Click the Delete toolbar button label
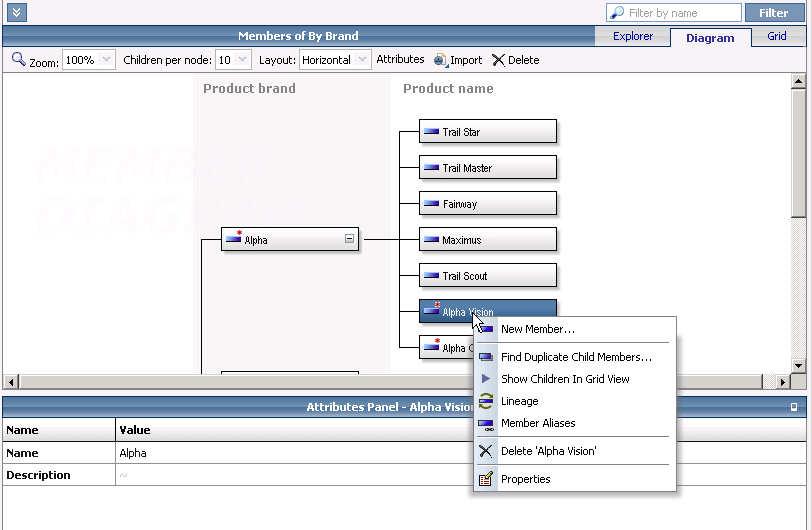The image size is (812, 530). [524, 60]
